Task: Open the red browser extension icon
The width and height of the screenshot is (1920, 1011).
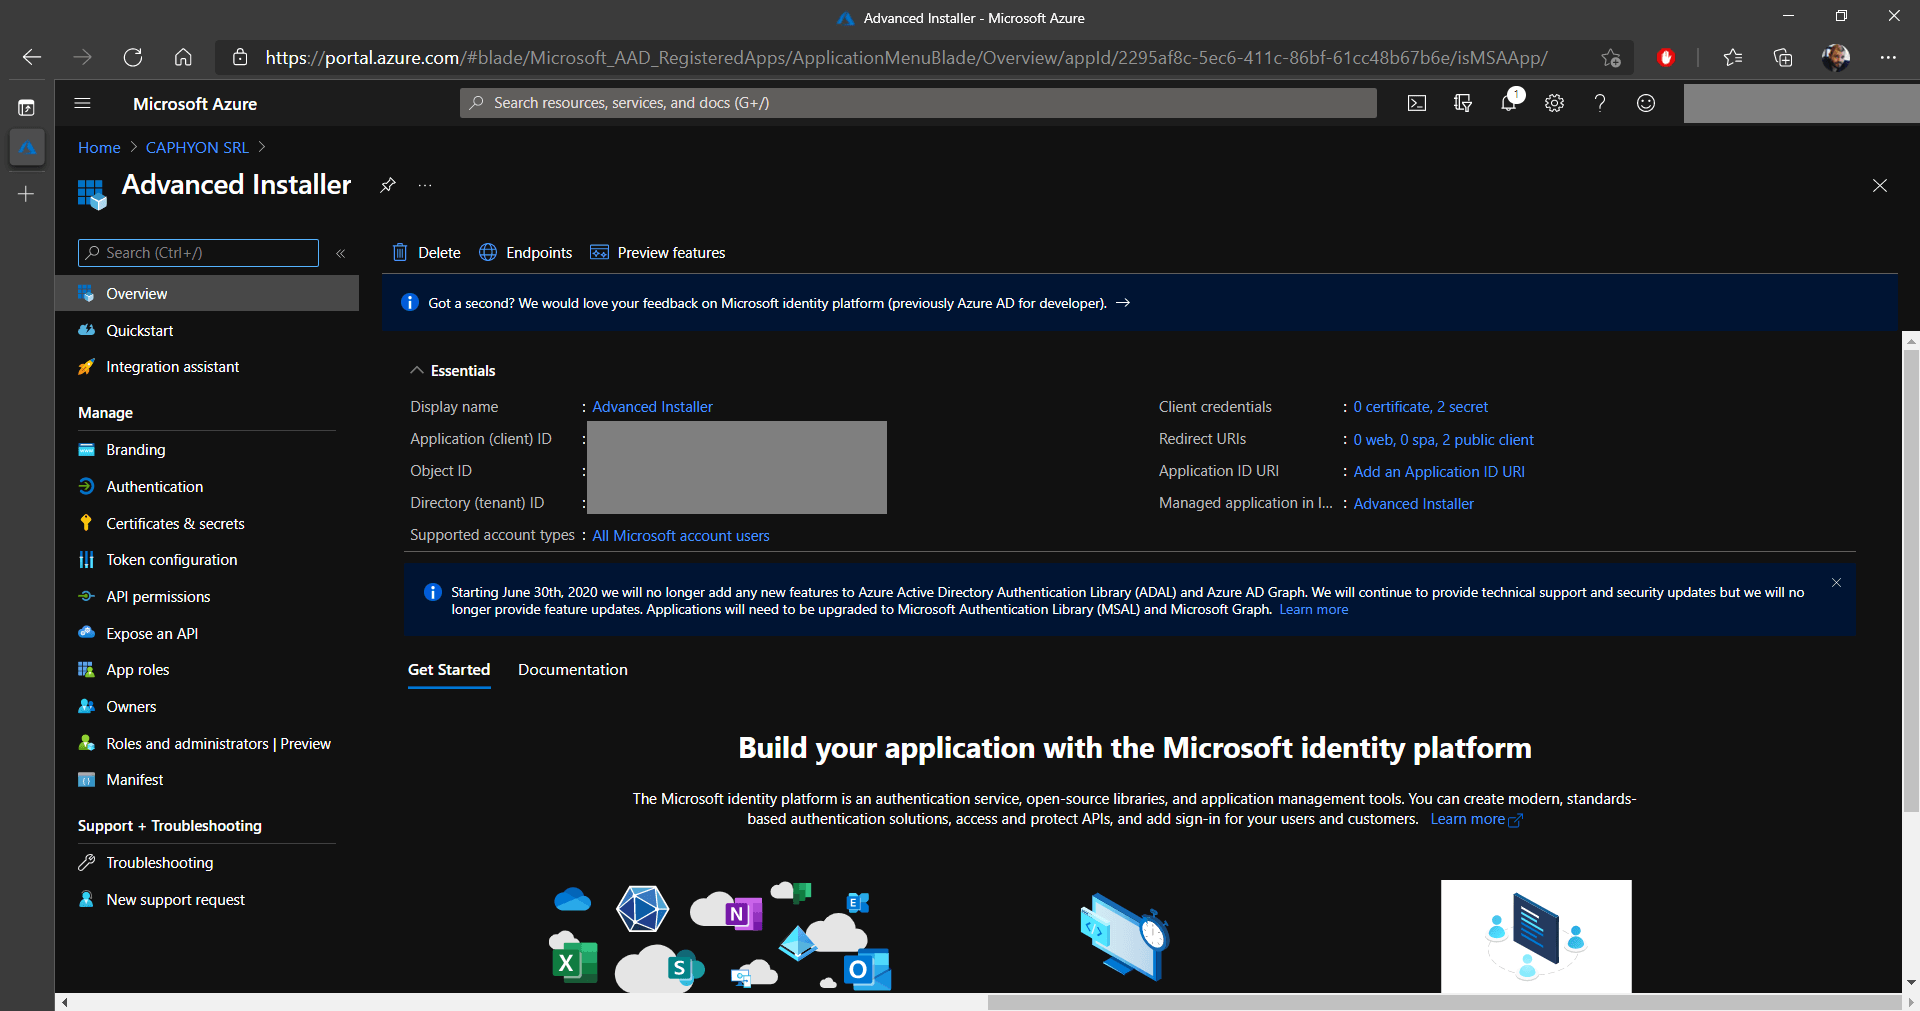Action: click(x=1666, y=57)
